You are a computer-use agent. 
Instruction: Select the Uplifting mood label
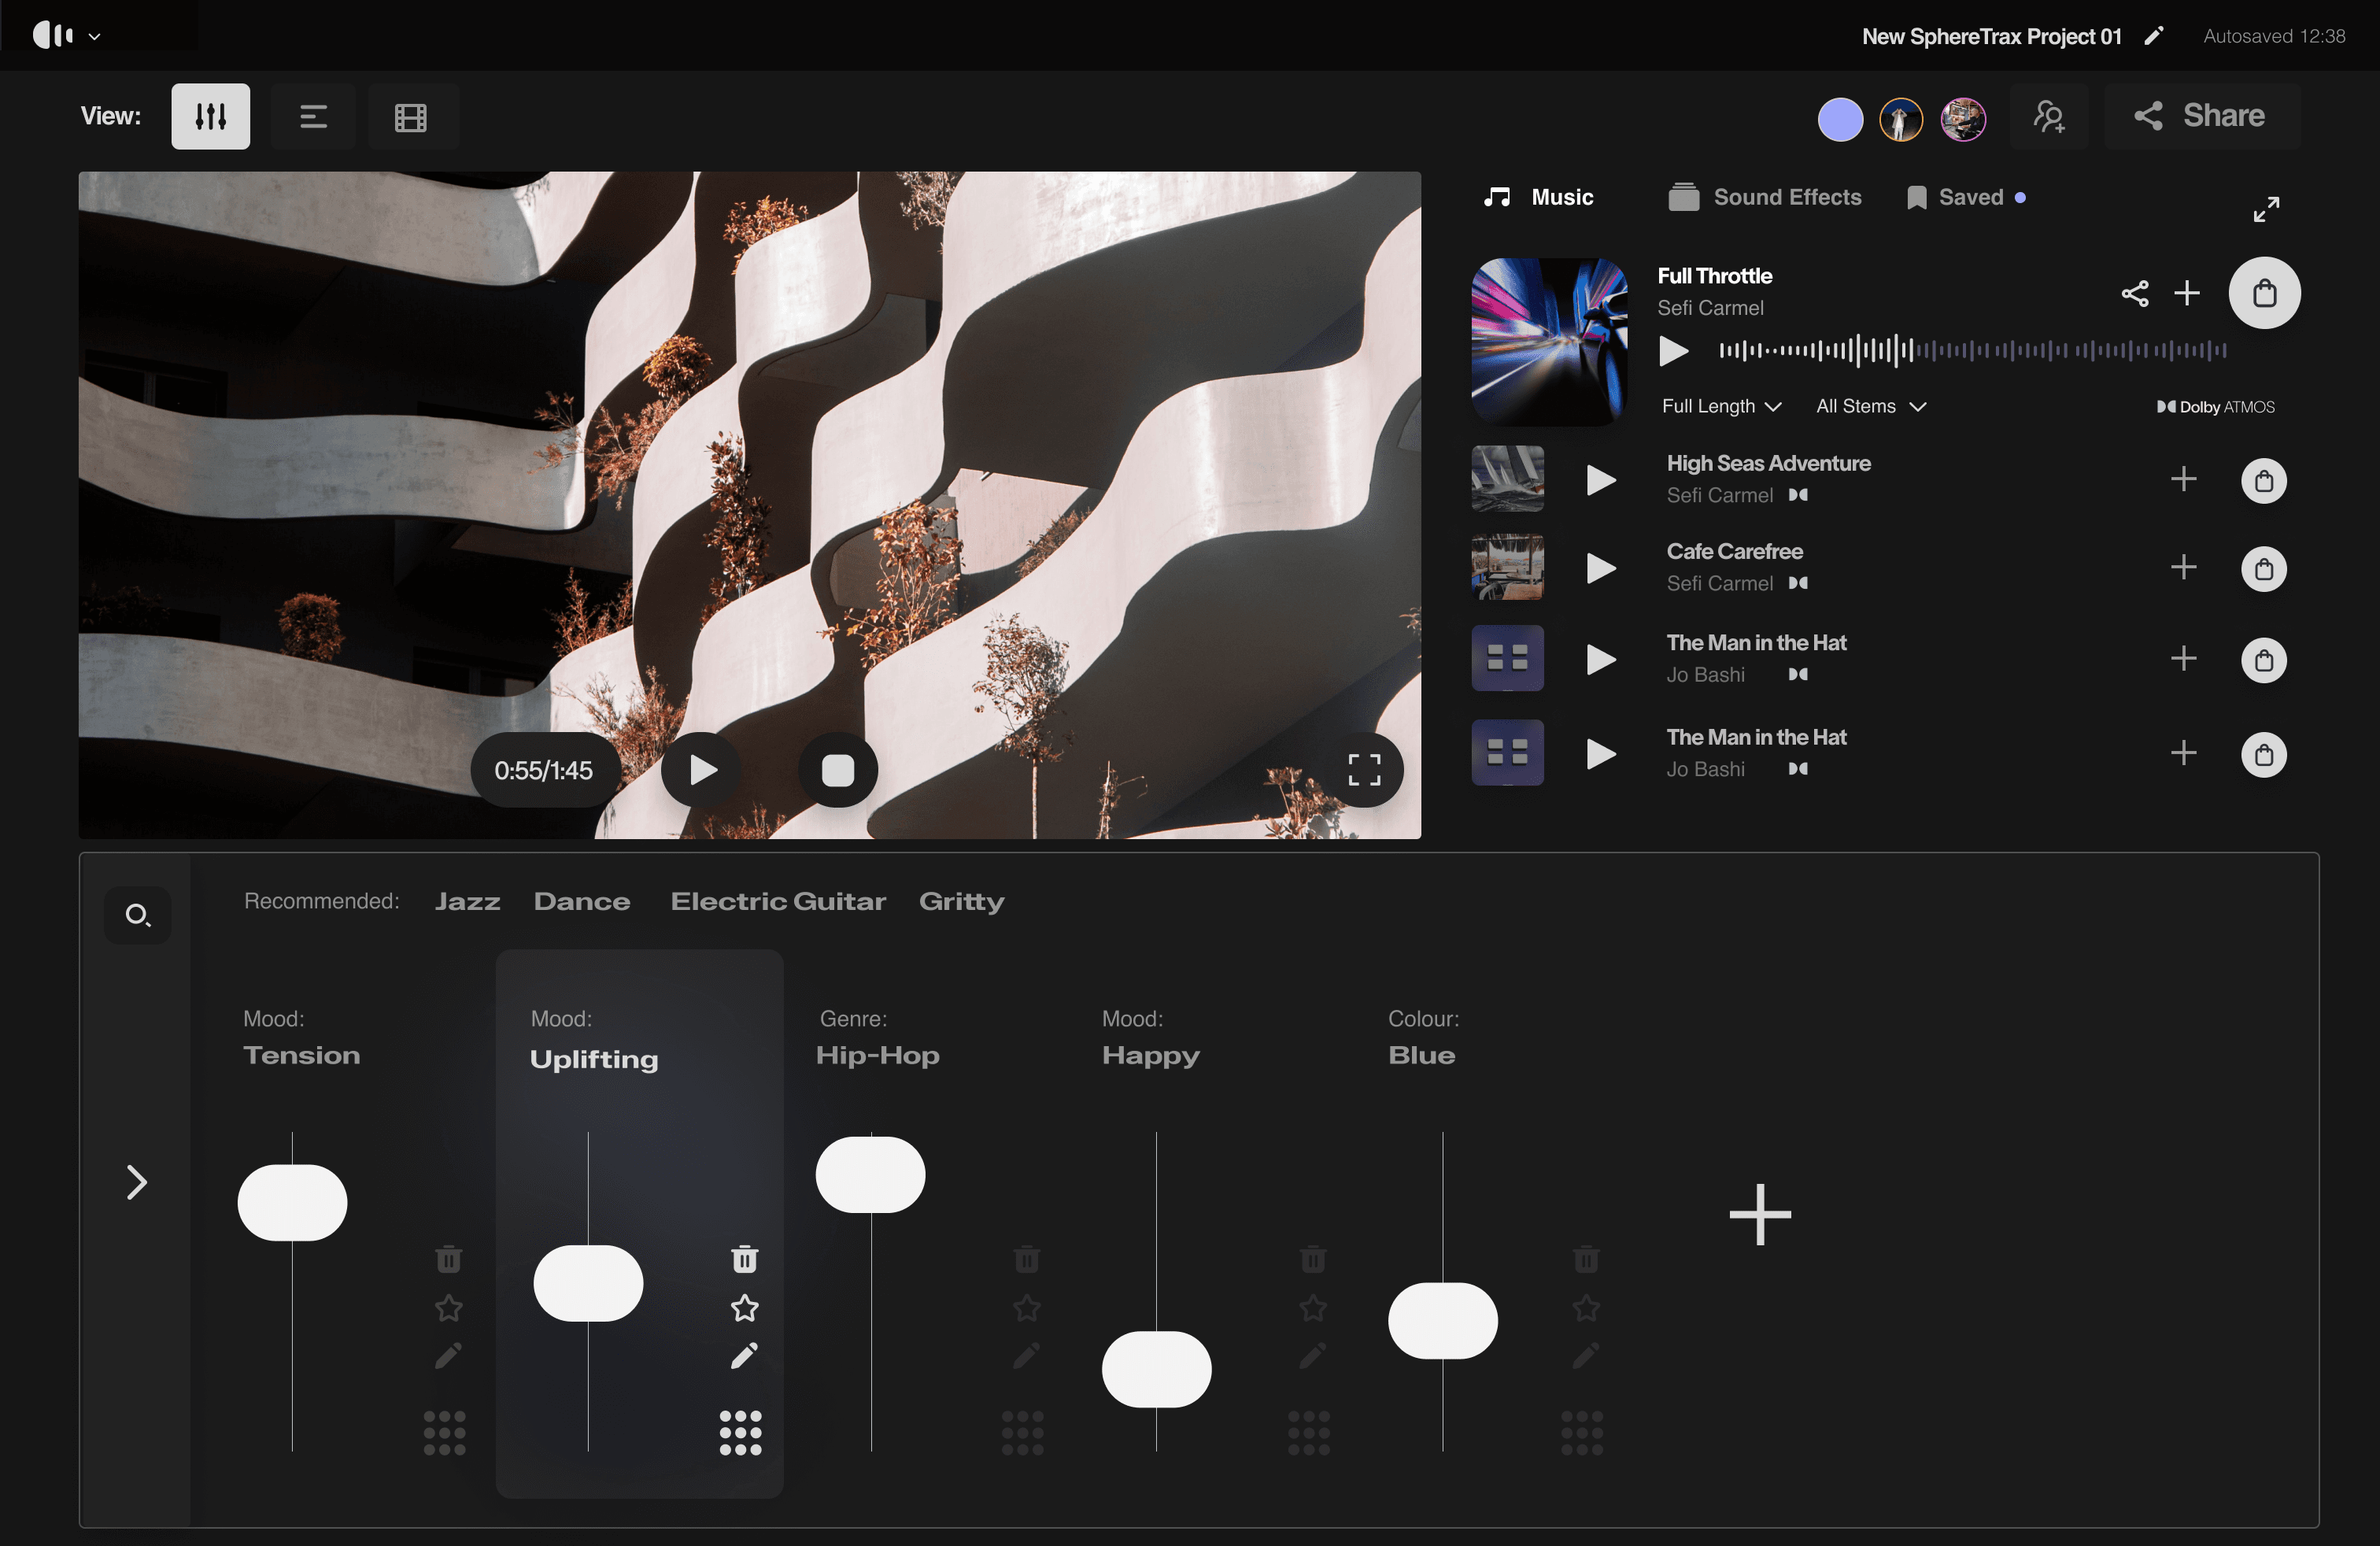[594, 1059]
